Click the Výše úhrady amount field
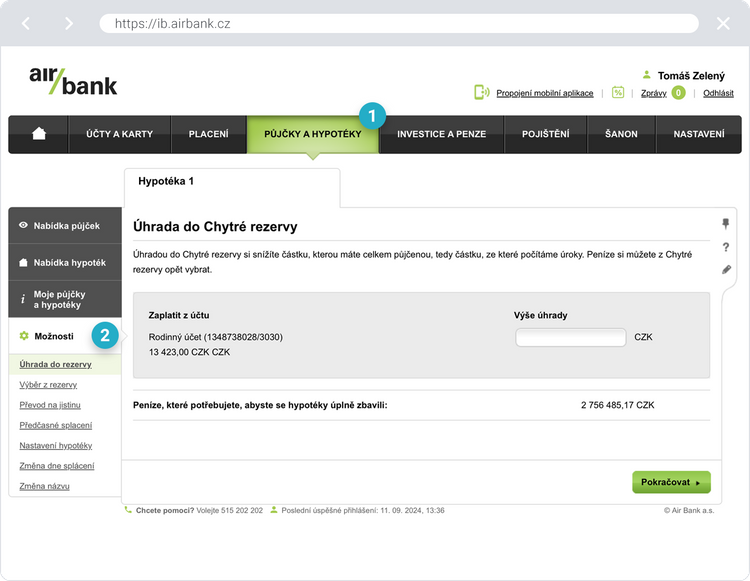Viewport: 750px width, 581px height. [570, 338]
